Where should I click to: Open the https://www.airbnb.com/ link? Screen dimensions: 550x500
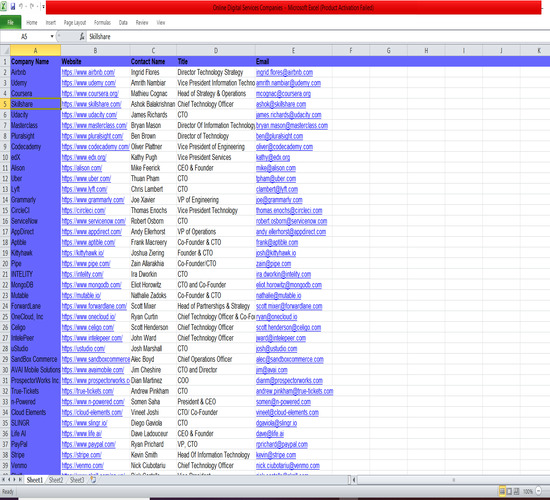88,72
